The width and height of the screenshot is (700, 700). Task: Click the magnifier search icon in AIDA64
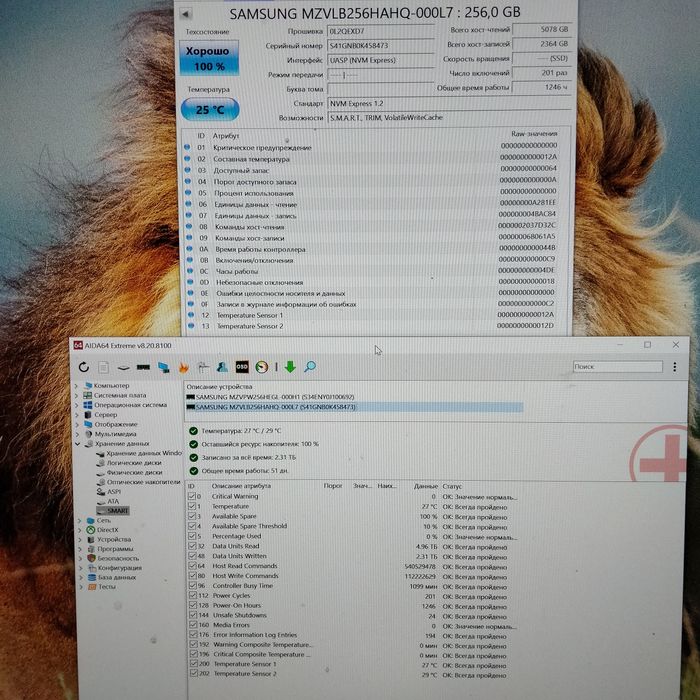pyautogui.click(x=310, y=367)
